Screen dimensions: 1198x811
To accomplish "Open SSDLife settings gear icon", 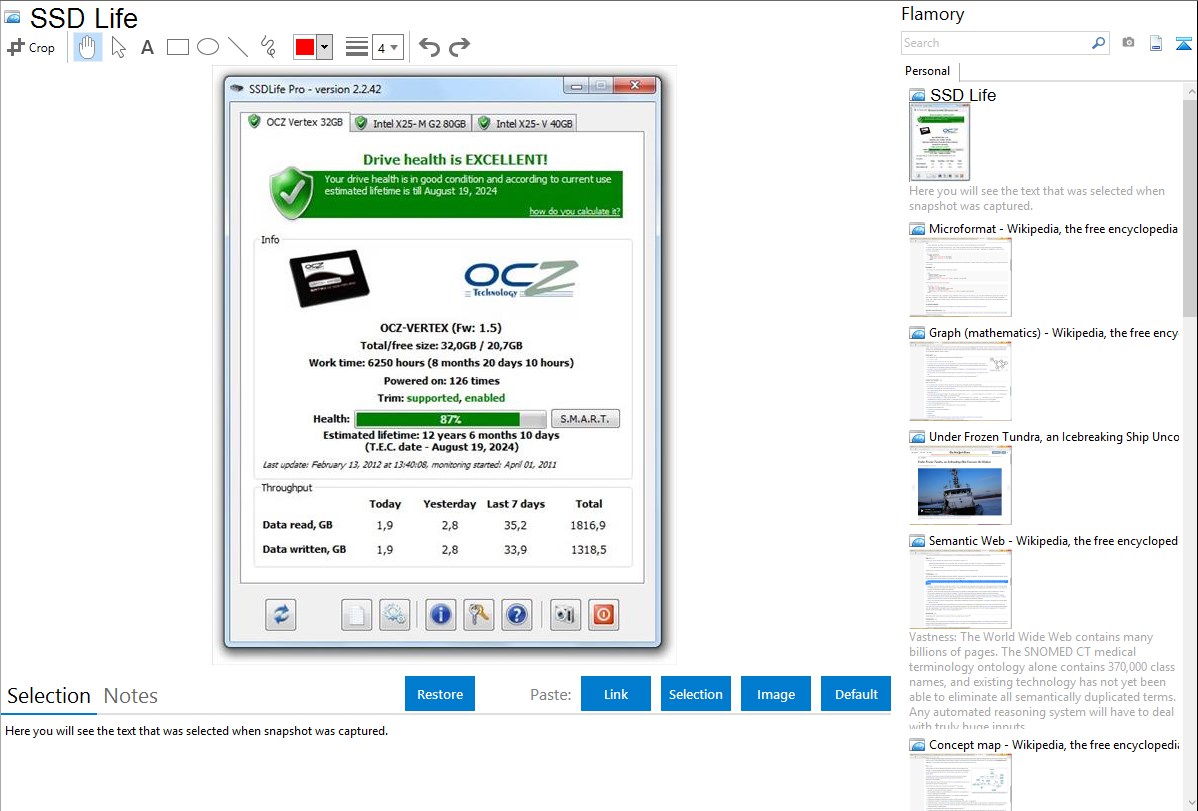I will pyautogui.click(x=394, y=615).
